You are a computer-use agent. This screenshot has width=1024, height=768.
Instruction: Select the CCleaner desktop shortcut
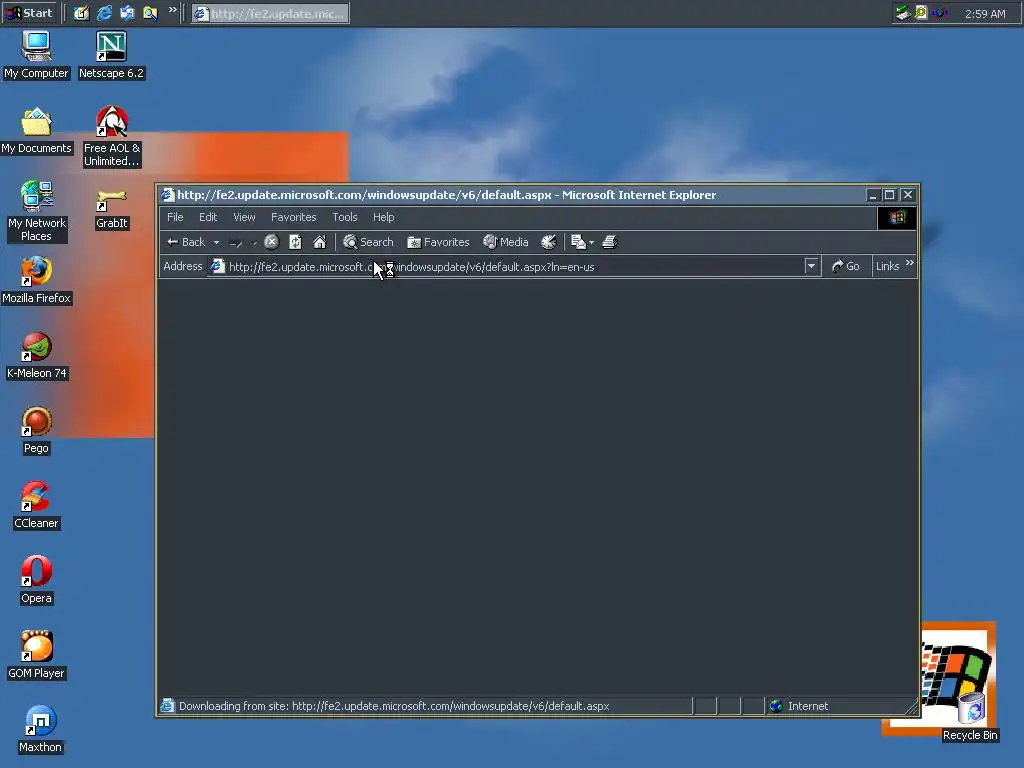[x=37, y=506]
